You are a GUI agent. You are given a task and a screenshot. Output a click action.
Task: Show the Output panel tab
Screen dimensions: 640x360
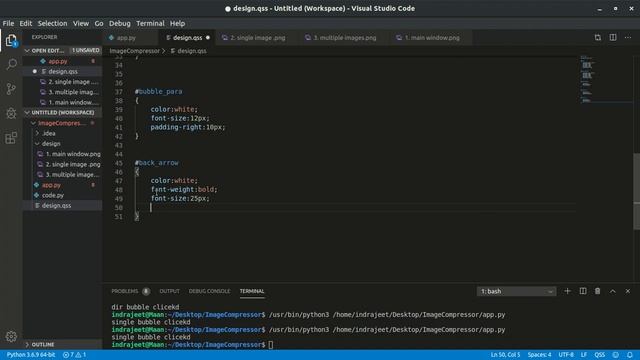(x=169, y=291)
